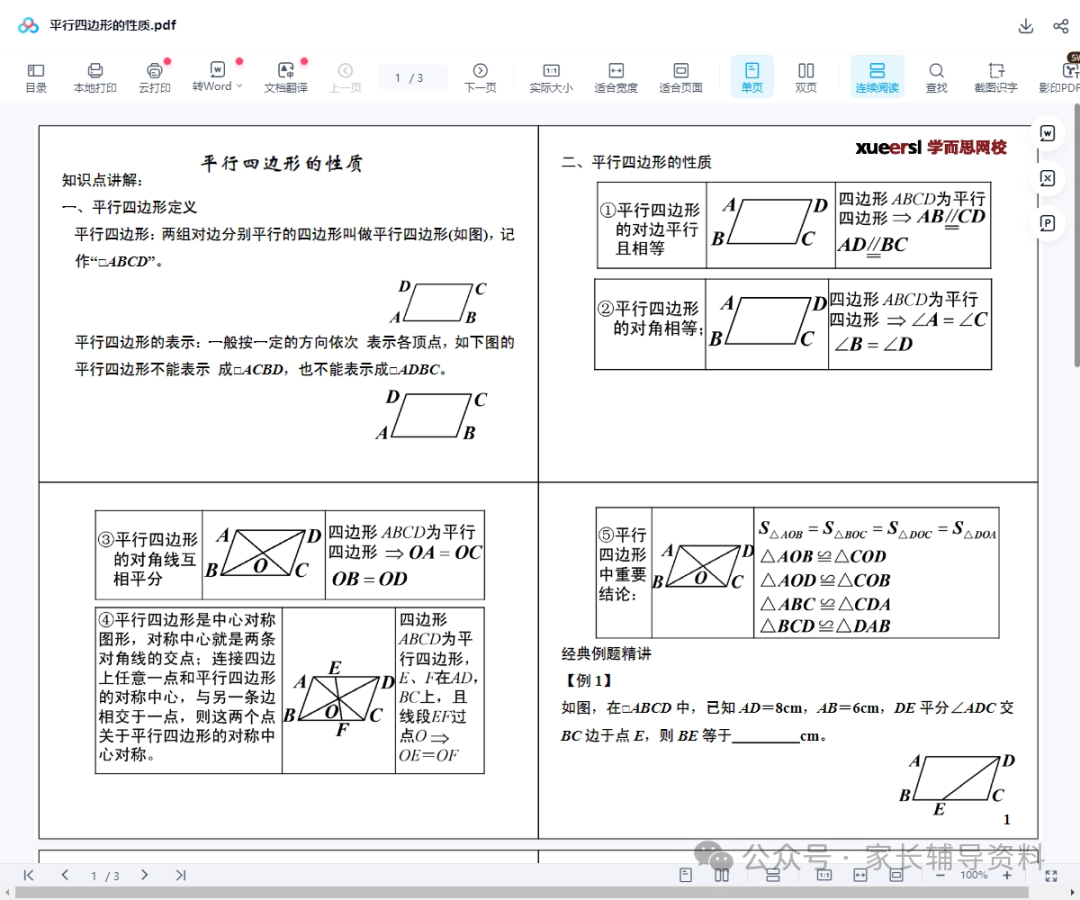Image resolution: width=1080 pixels, height=900 pixels.
Task: Click the floating convert-to-Excel button
Action: (1047, 178)
